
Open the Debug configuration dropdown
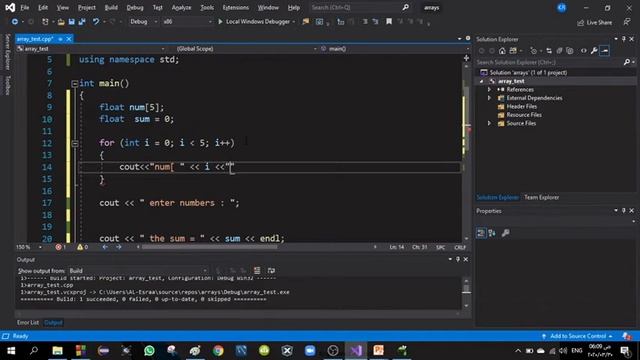tap(144, 22)
